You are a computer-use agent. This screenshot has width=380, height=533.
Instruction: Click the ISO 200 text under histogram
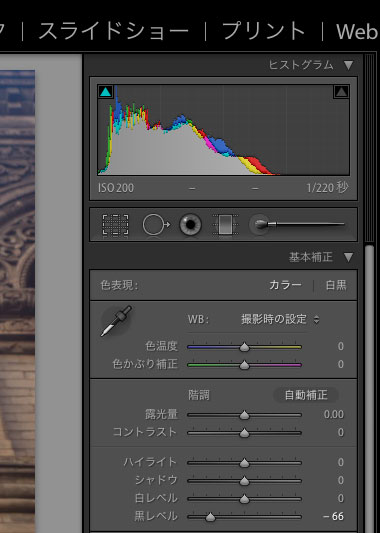(x=116, y=188)
